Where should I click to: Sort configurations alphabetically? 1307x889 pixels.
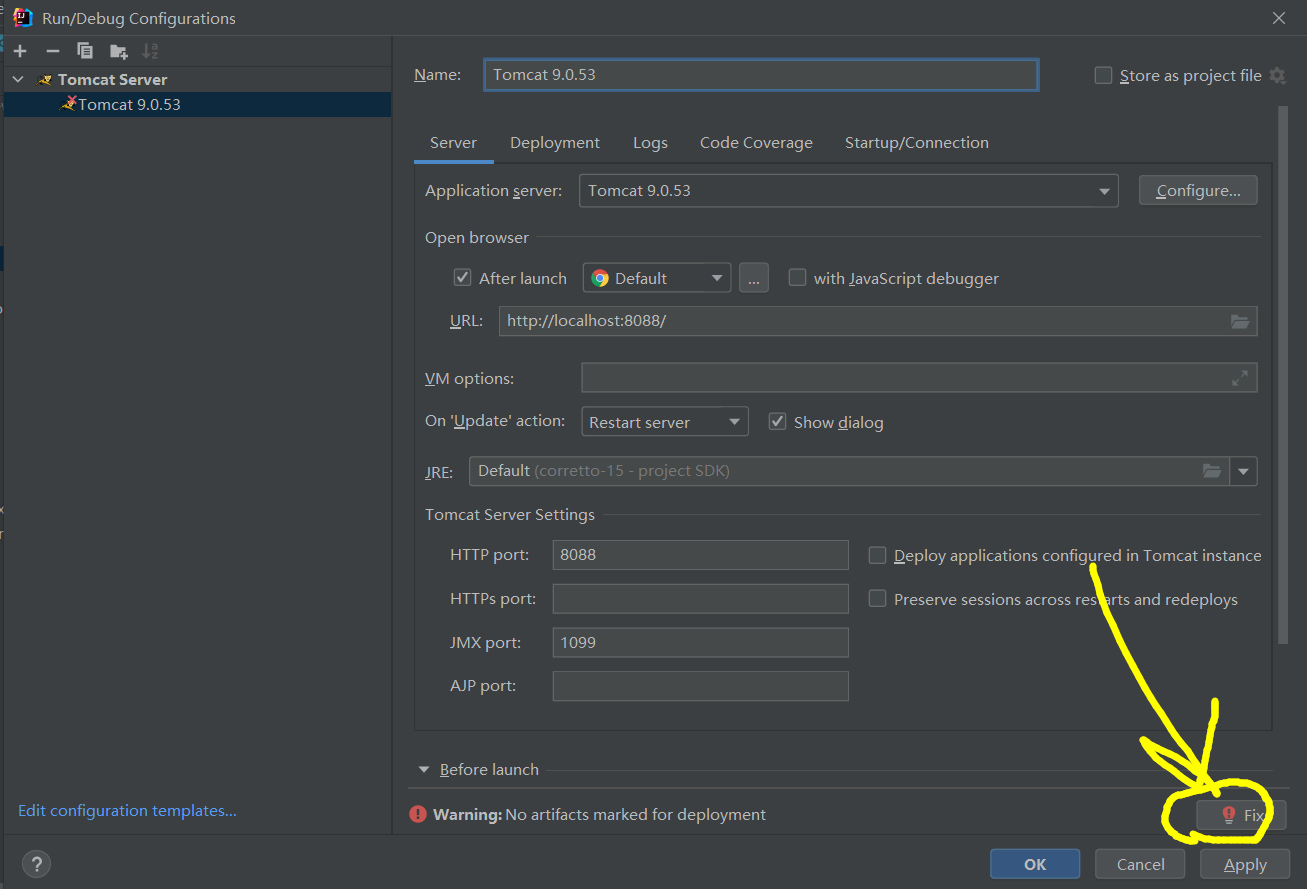coord(150,51)
